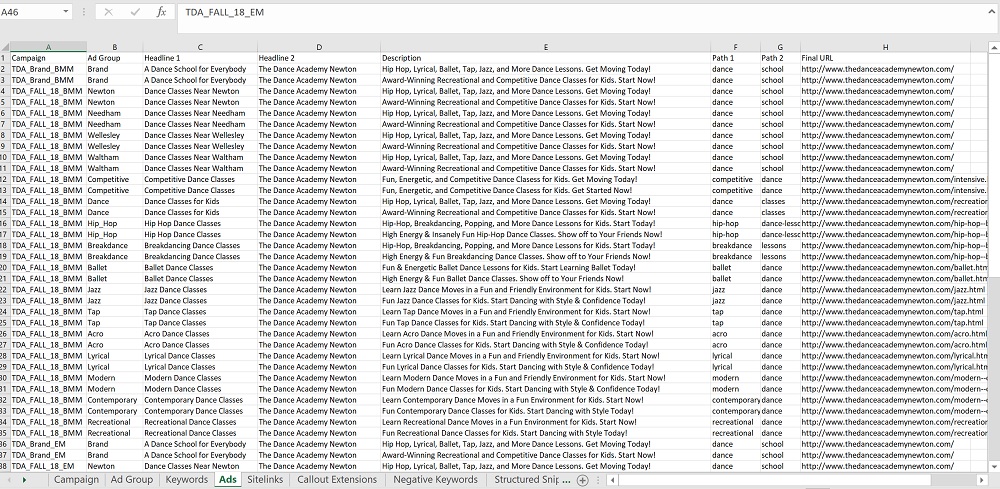Select Dance Classes Near Wellesley in row 8
The image size is (1000, 489).
tap(200, 135)
